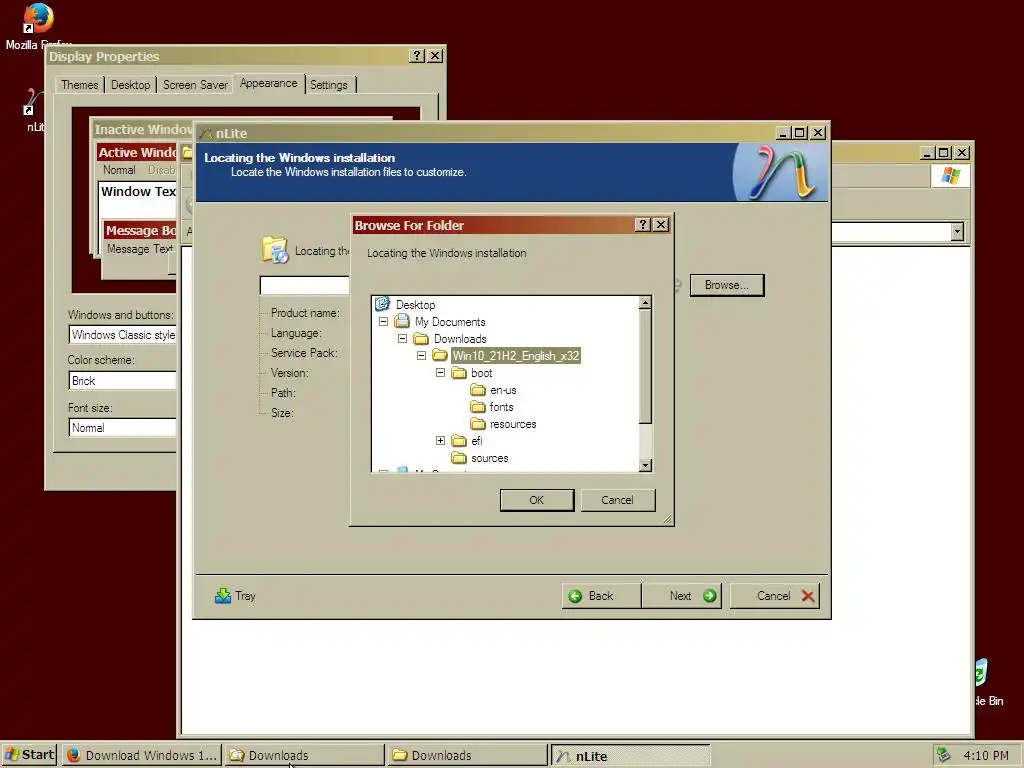Click the system tray network icon
The width and height of the screenshot is (1024, 768).
(943, 754)
